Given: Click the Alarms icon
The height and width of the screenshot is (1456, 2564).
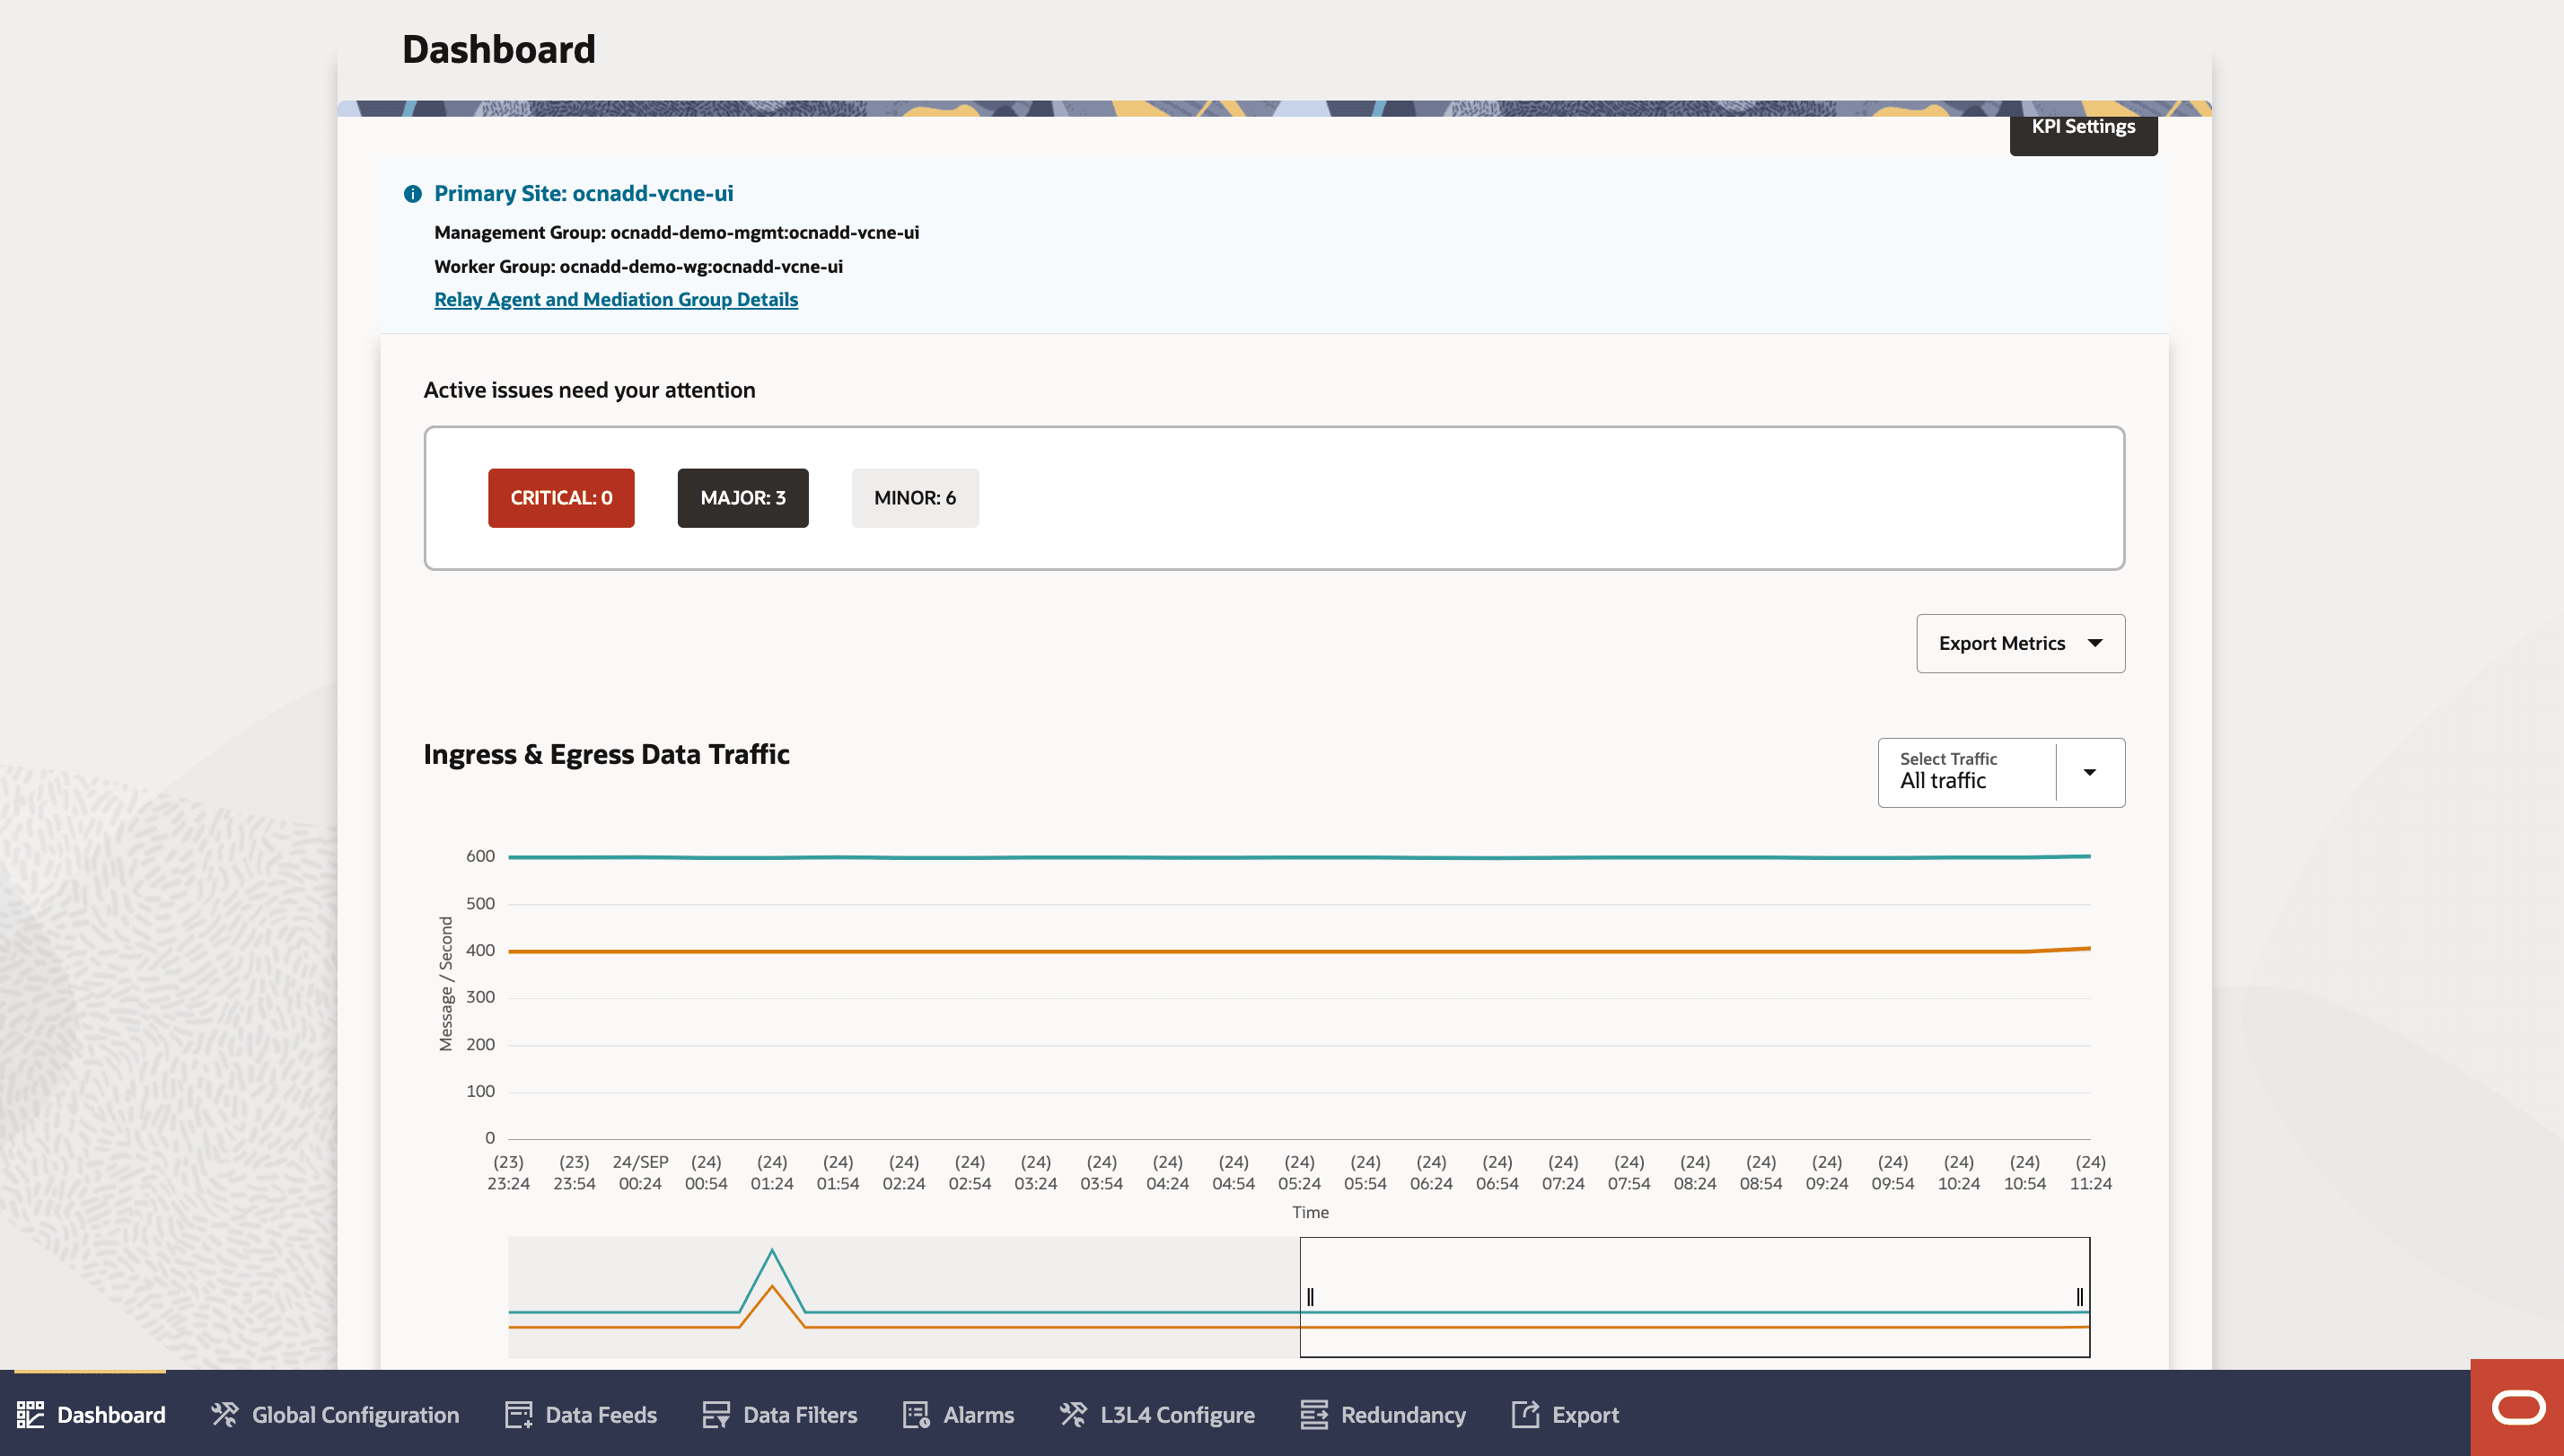Looking at the screenshot, I should pyautogui.click(x=916, y=1414).
